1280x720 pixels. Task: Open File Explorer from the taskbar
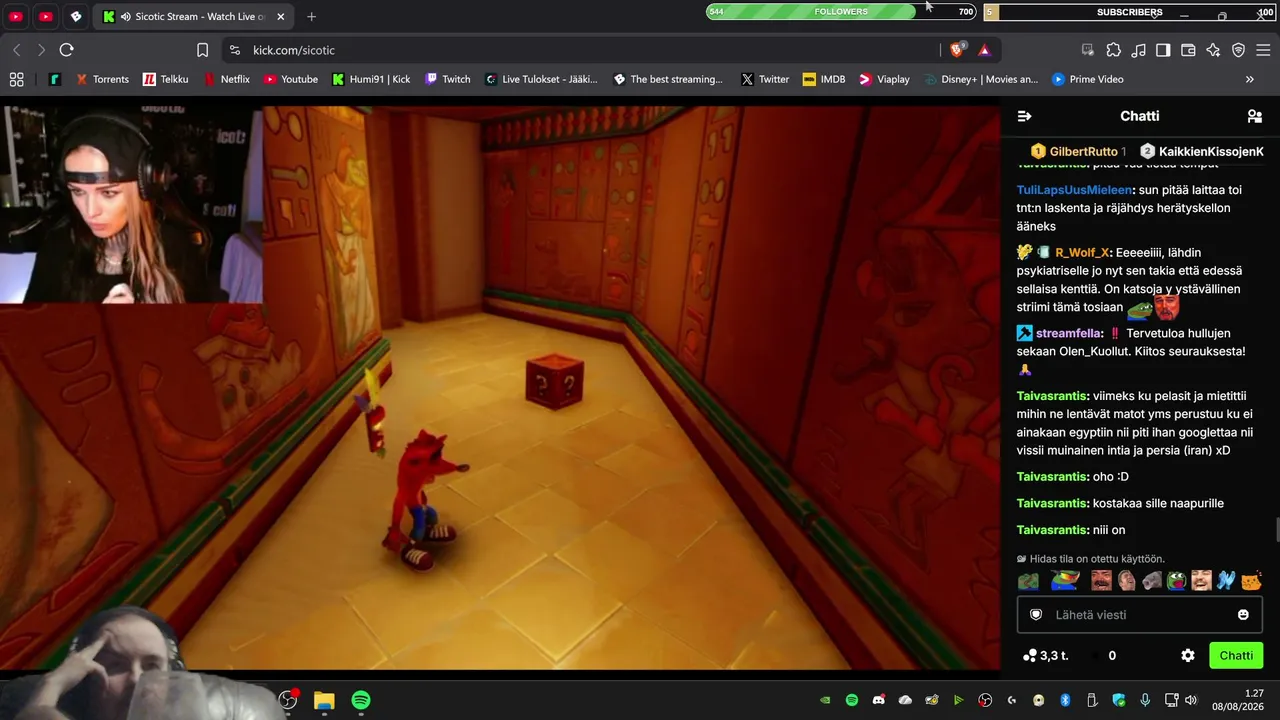(324, 700)
